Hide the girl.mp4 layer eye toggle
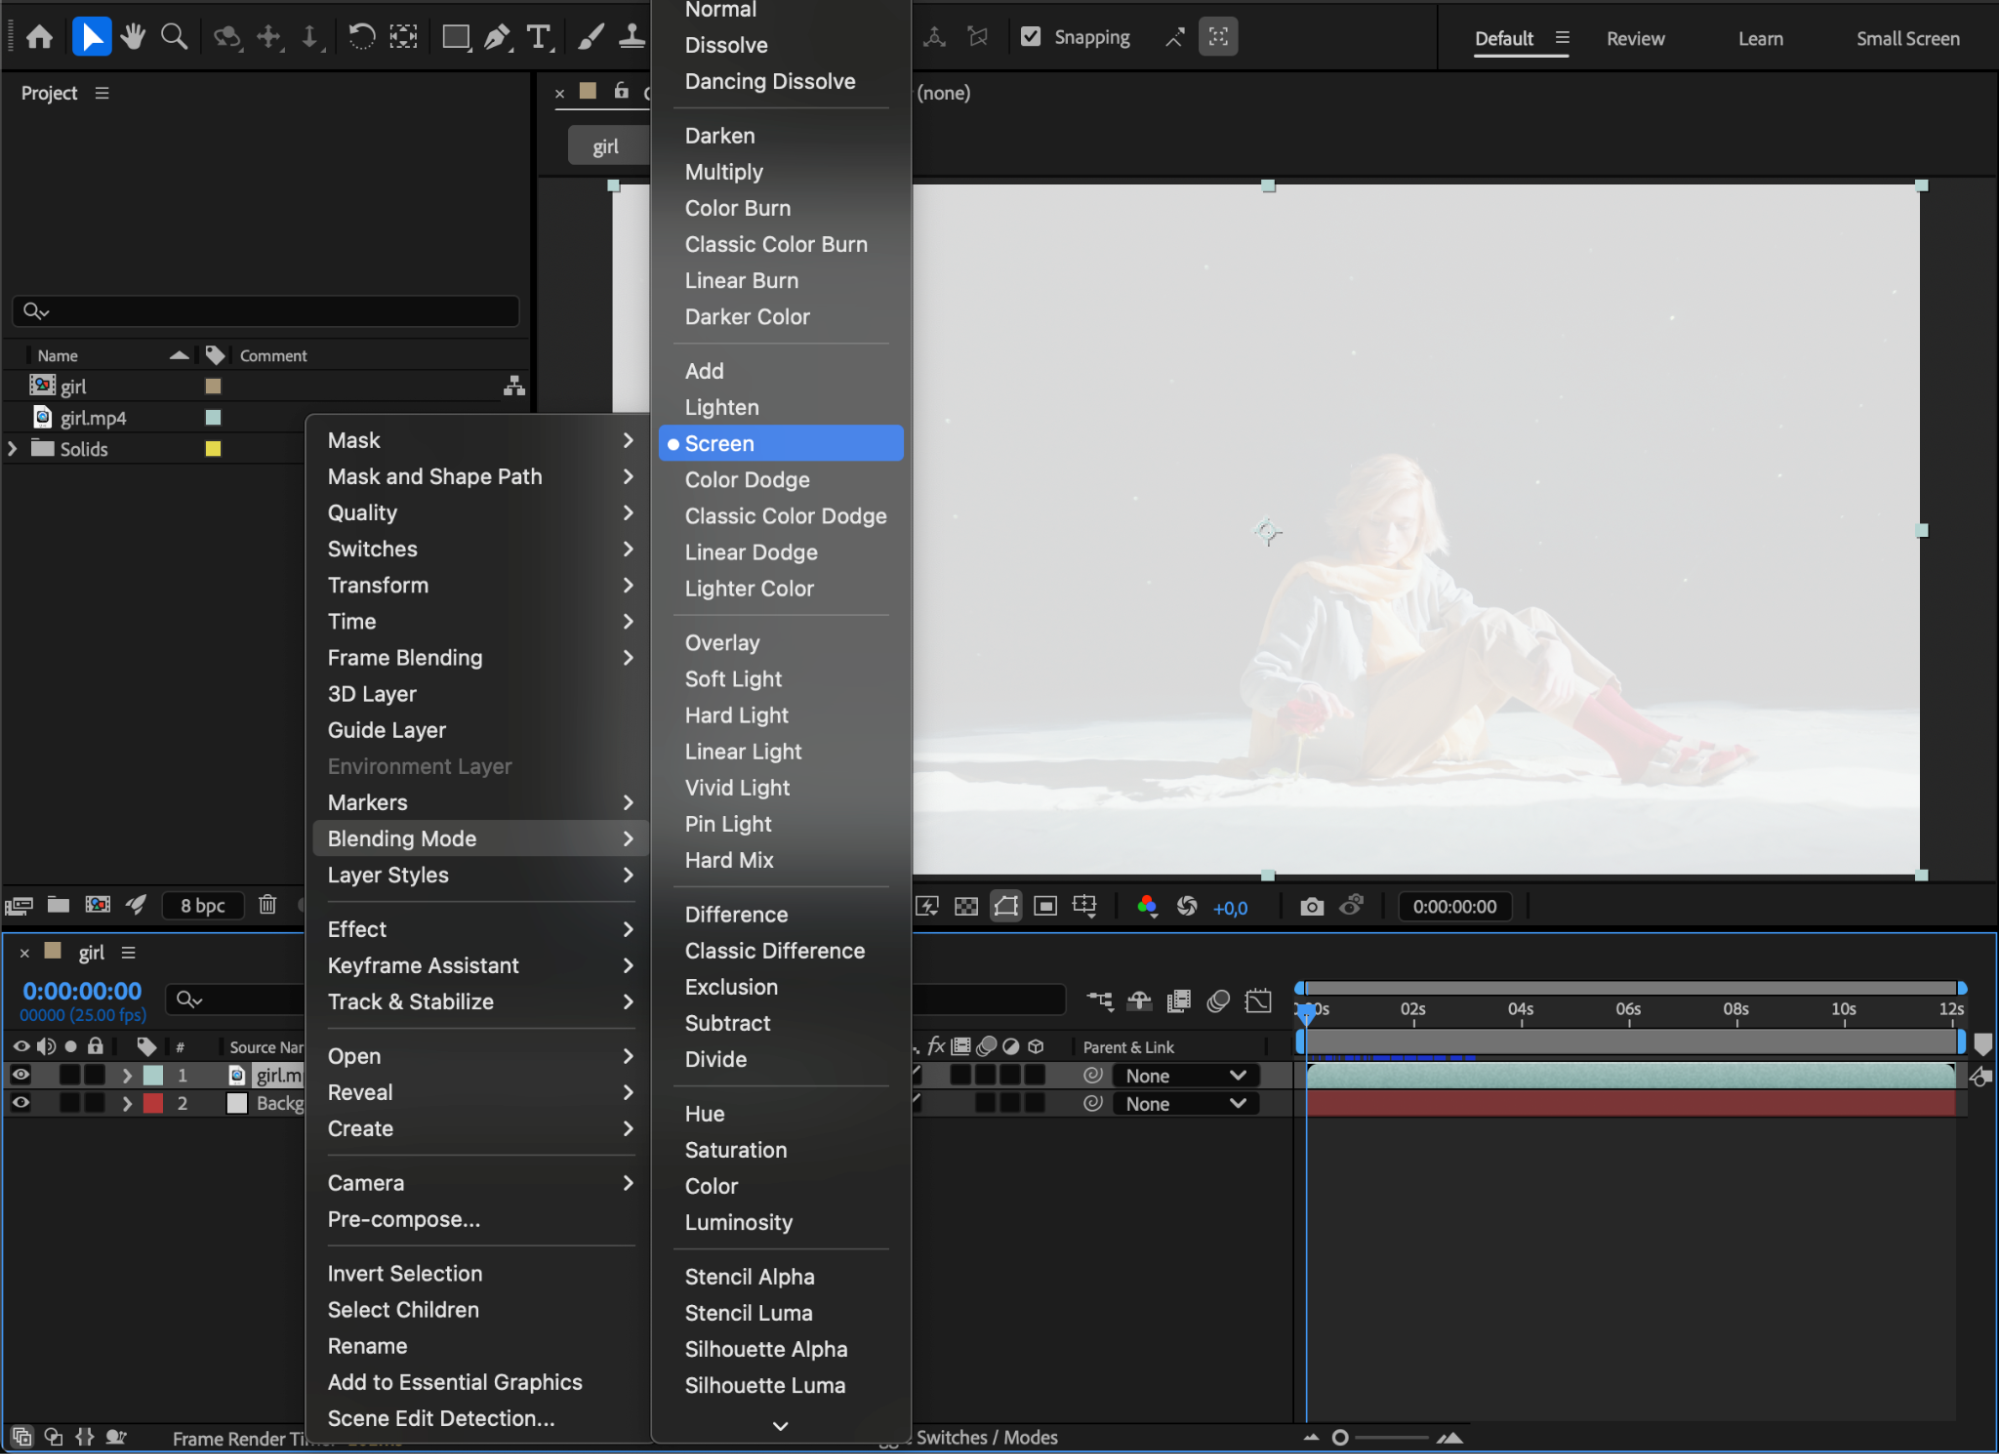The width and height of the screenshot is (1999, 1455). (x=20, y=1075)
